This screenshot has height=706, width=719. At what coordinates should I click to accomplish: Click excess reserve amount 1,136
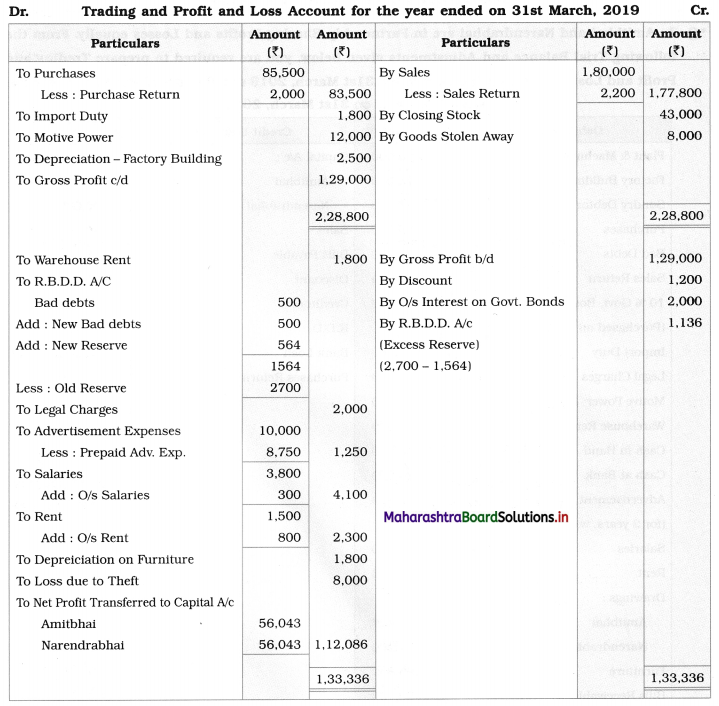point(685,323)
